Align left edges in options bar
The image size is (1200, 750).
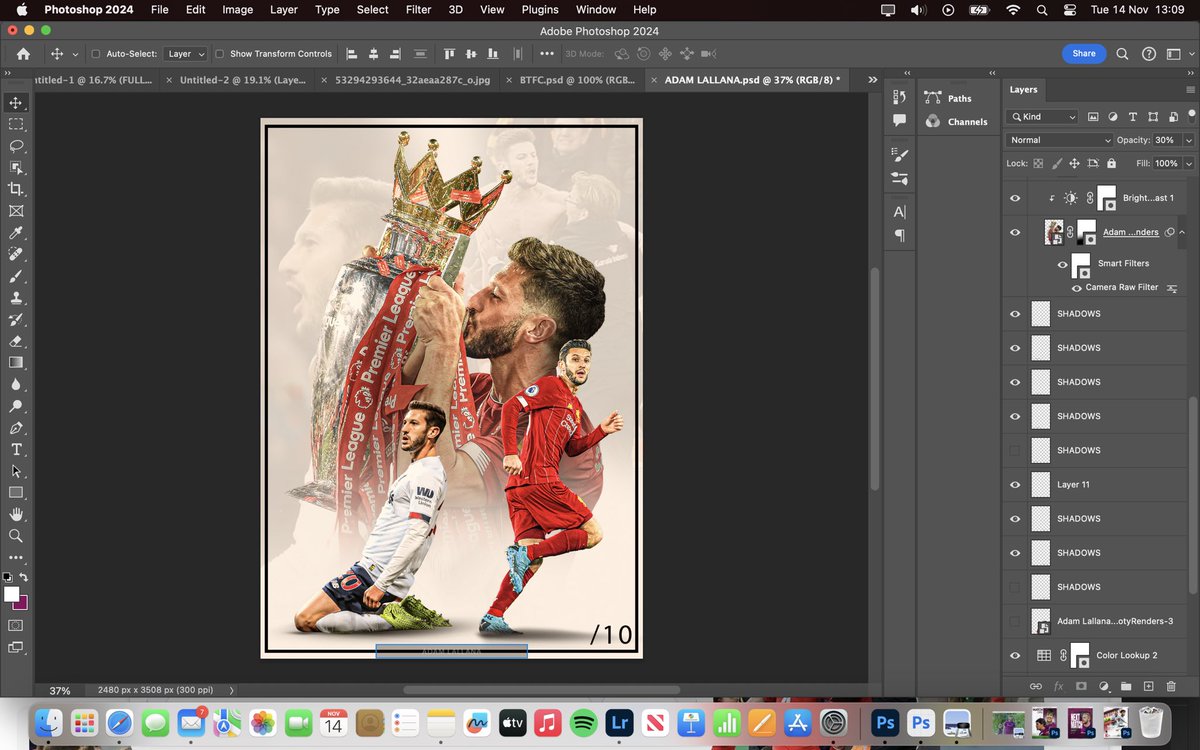coord(352,54)
